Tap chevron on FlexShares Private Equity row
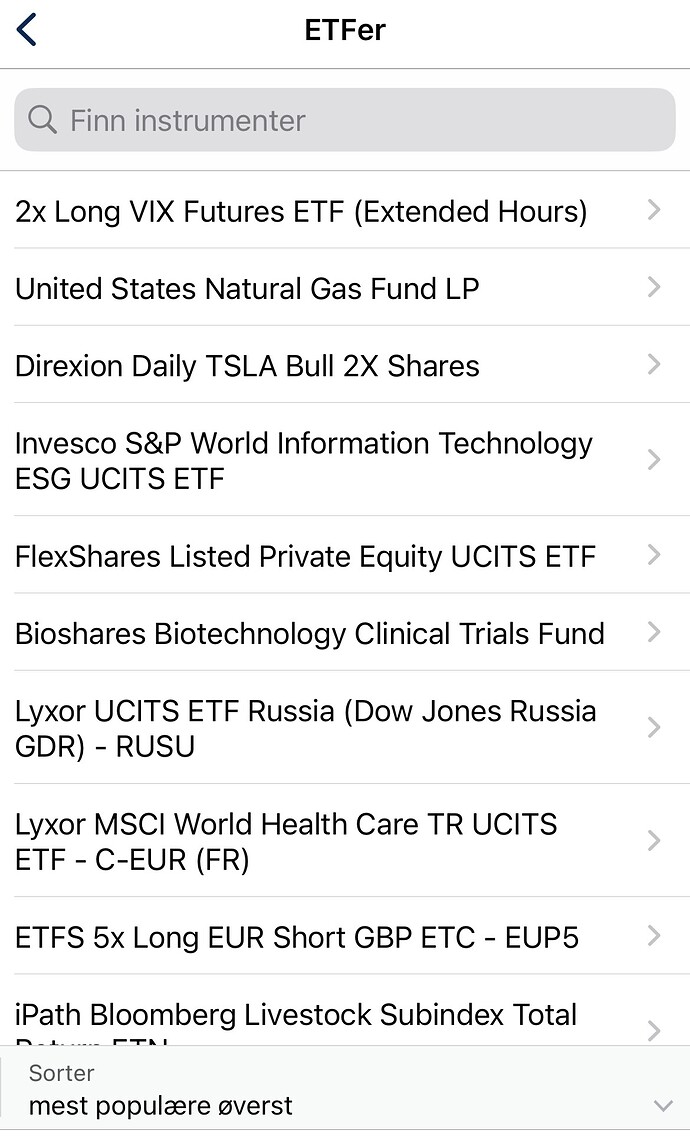690x1137 pixels. 654,554
